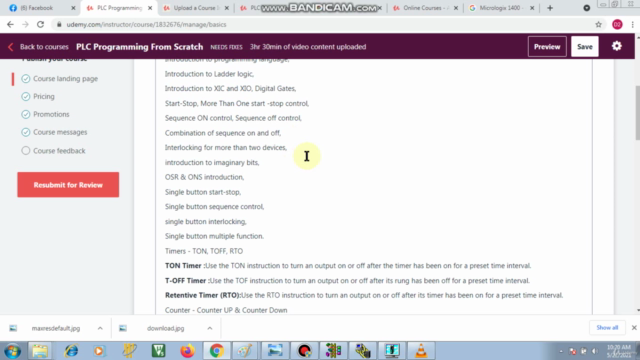This screenshot has width=640, height=360.
Task: Show hidden system tray icons arrow
Action: point(561,351)
